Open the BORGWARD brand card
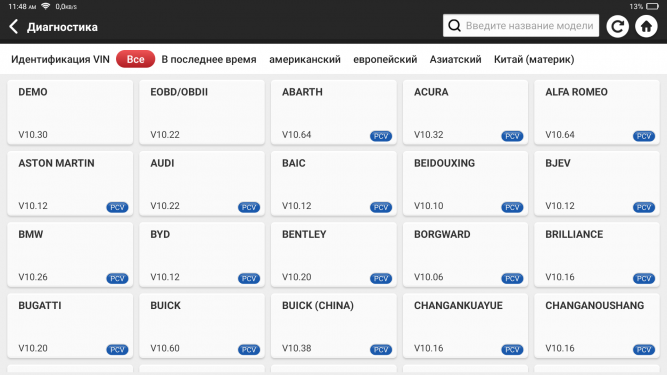This screenshot has height=375, width=667. tap(465, 255)
